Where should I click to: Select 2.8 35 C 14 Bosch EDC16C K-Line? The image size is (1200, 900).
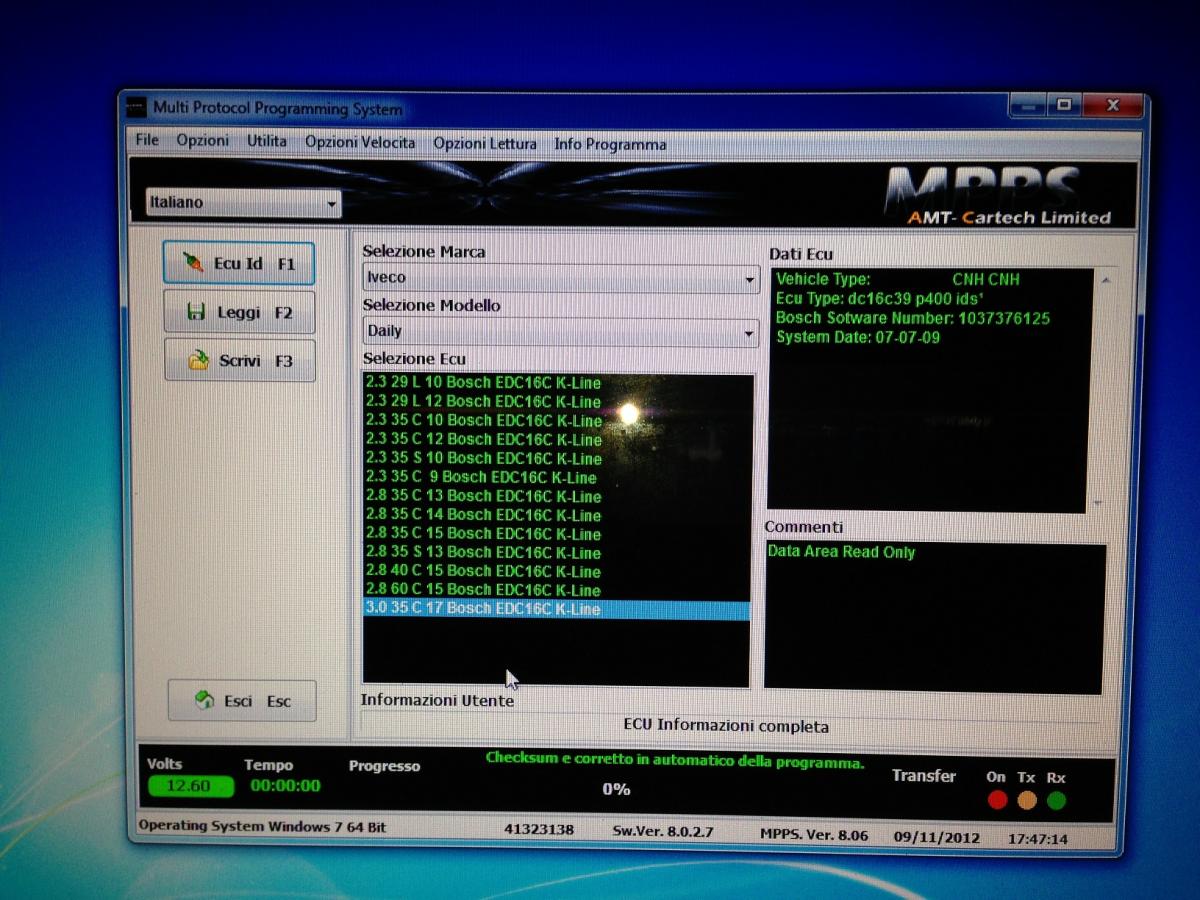tap(556, 515)
